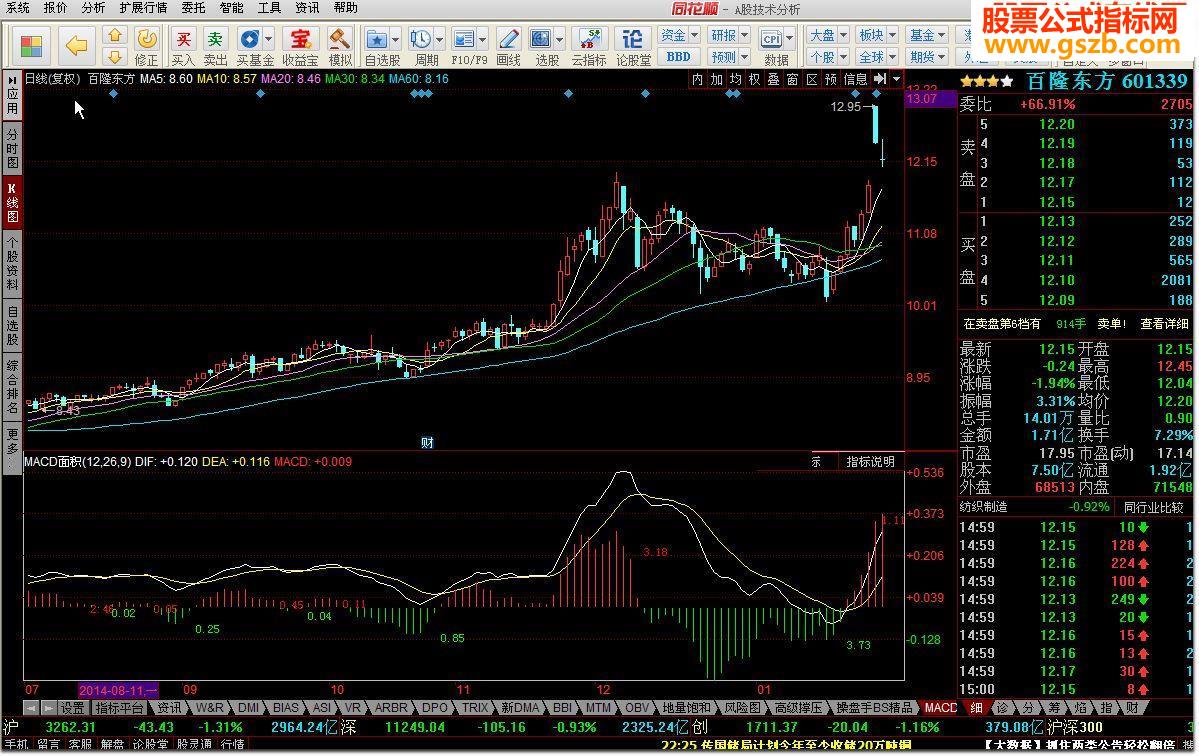Open the 板块 dropdown
Image resolution: width=1199 pixels, height=756 pixels.
pos(877,35)
